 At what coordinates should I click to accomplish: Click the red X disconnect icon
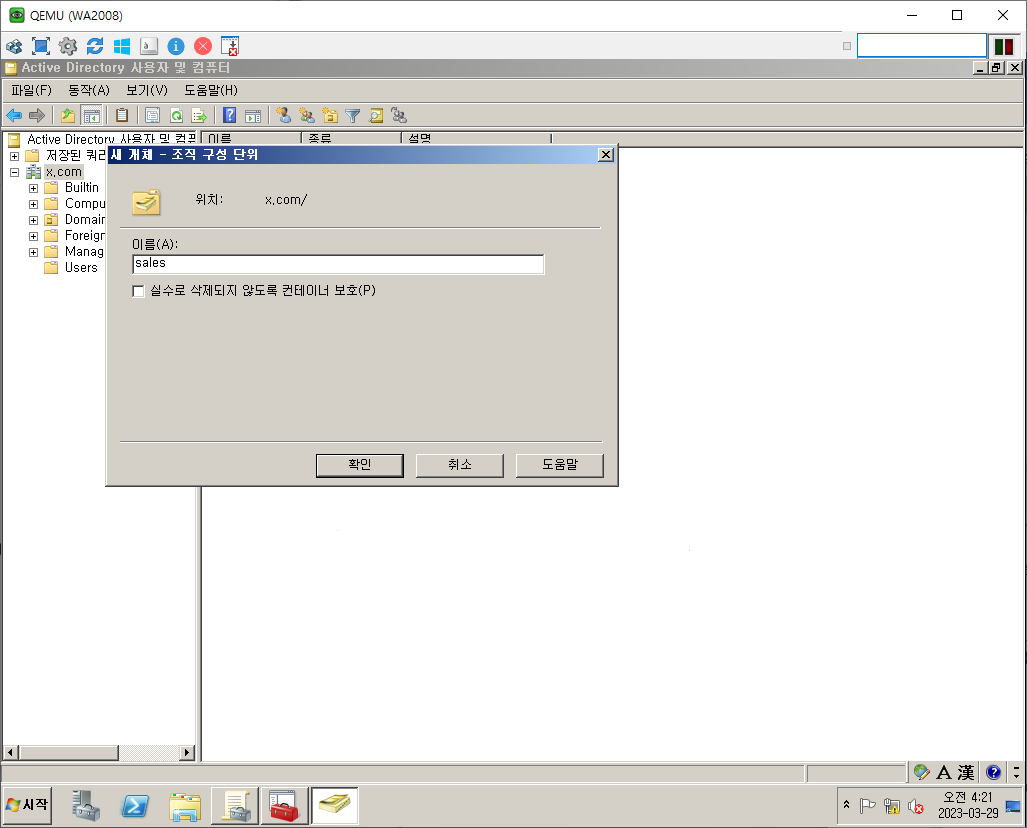(x=203, y=46)
